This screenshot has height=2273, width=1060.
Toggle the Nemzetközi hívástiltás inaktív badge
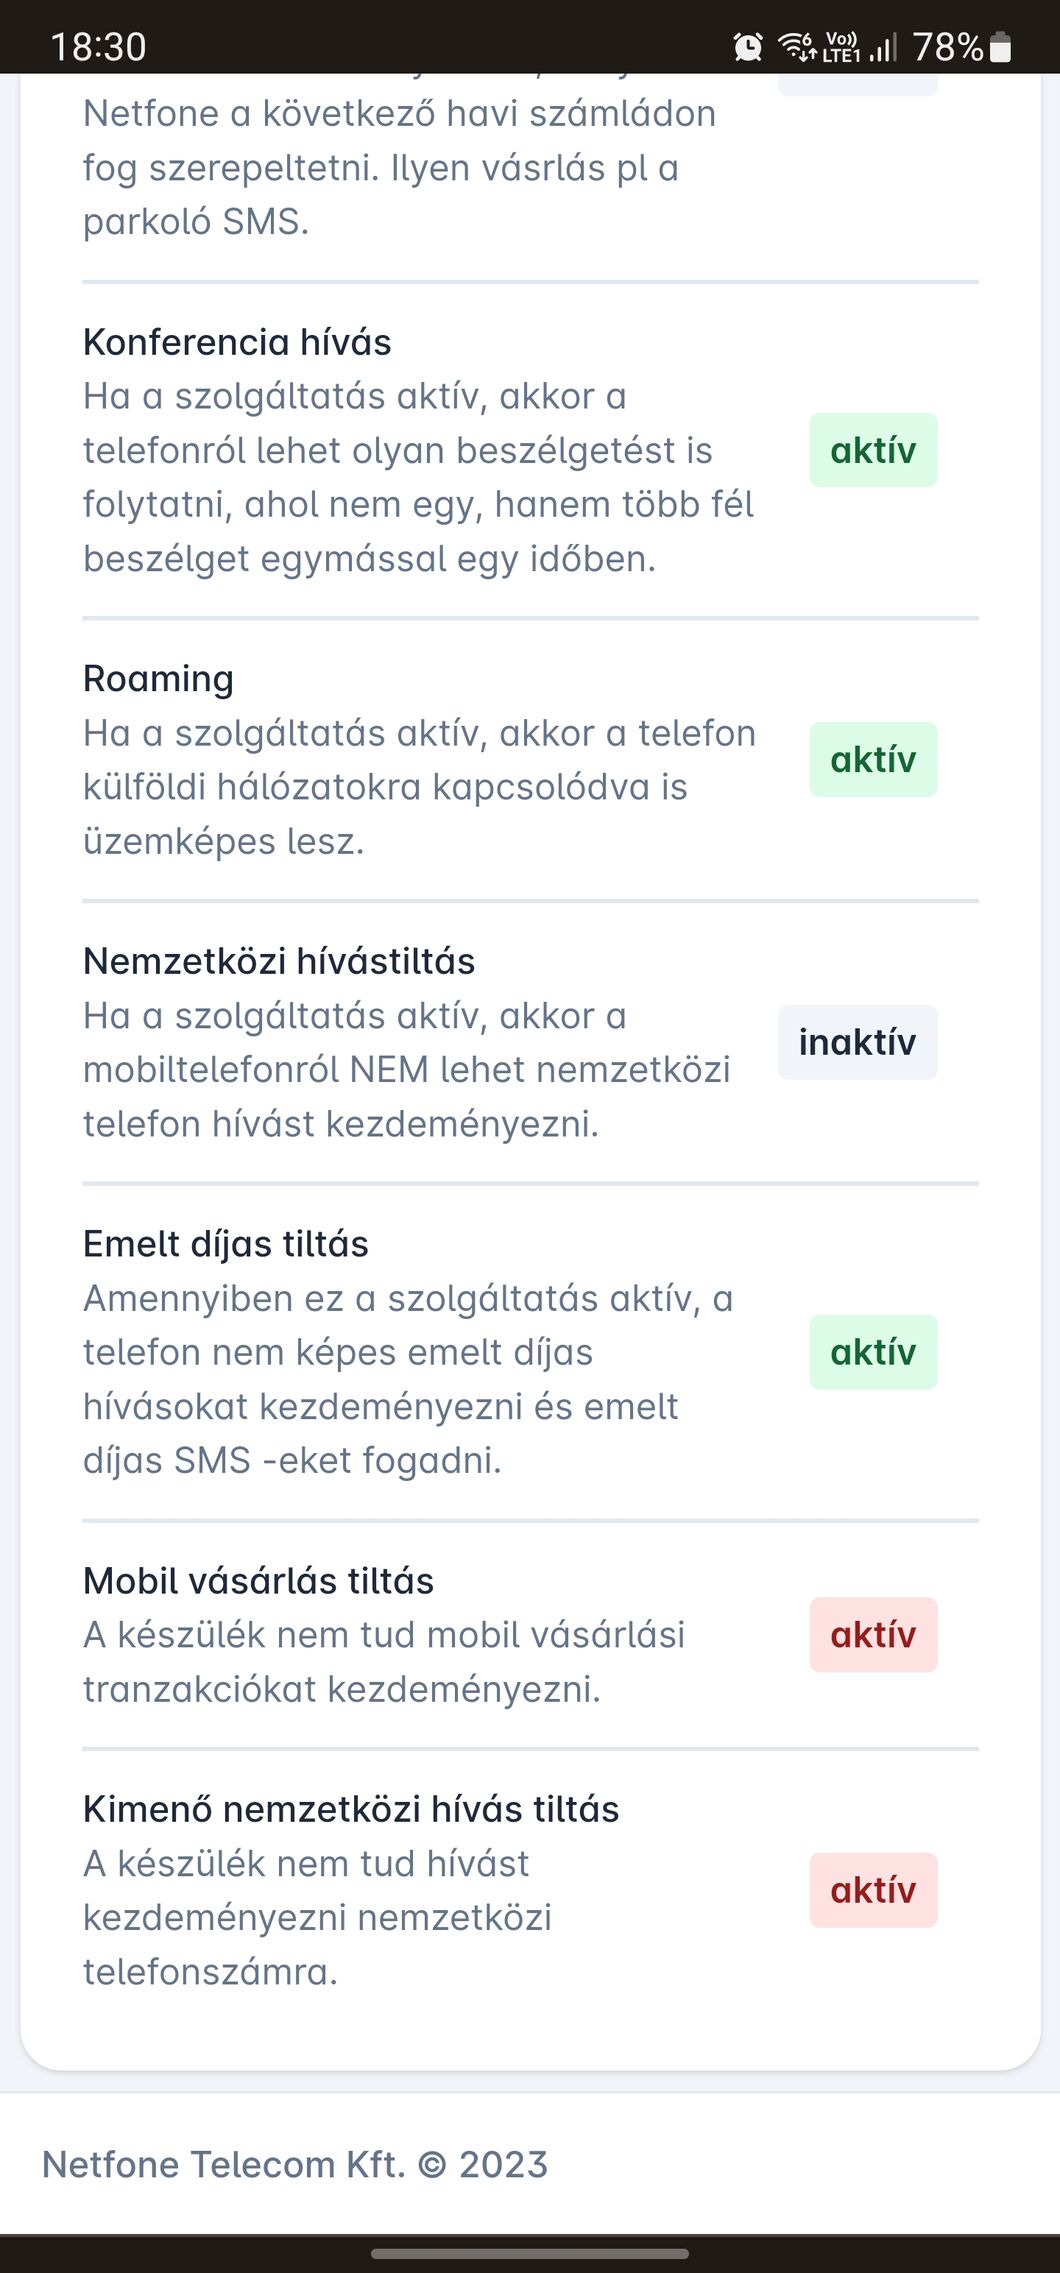point(857,1042)
